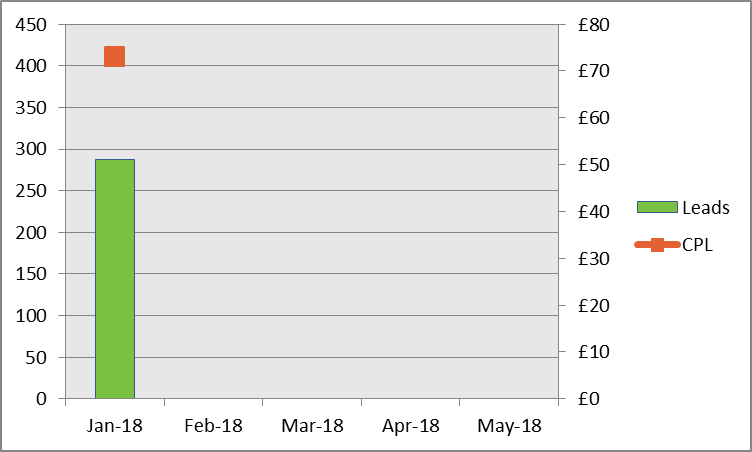
Task: Select the Leads legend text
Action: tap(705, 208)
